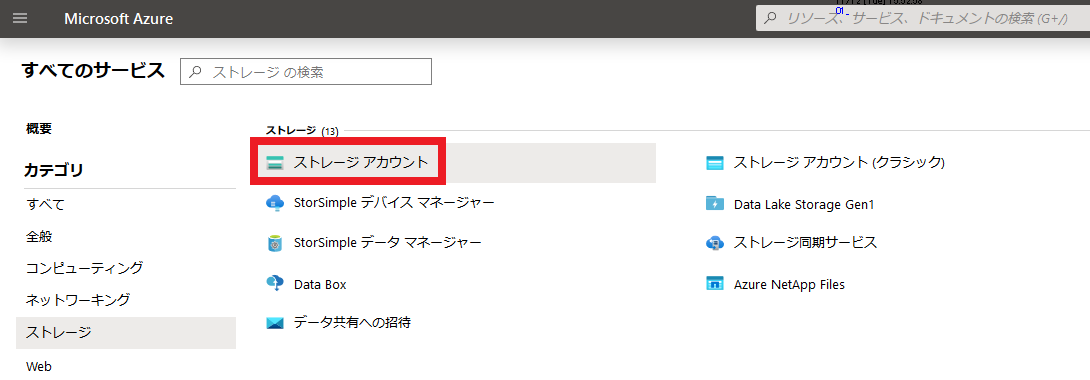Click the StorSimple データ マネージャー icon
Viewport: 1090px width, 380px height.
(x=276, y=243)
